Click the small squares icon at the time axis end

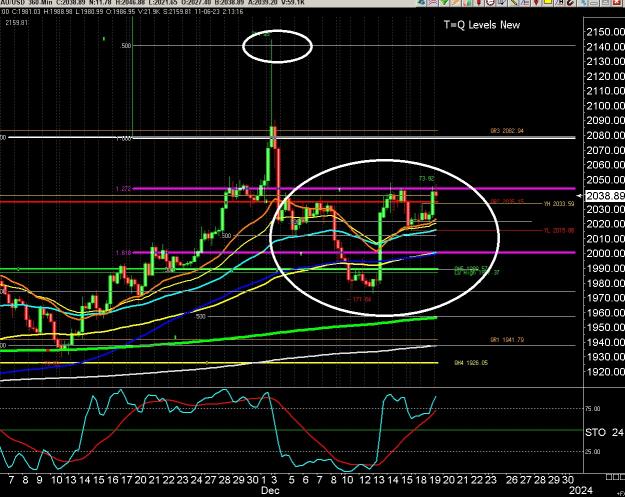[615, 477]
